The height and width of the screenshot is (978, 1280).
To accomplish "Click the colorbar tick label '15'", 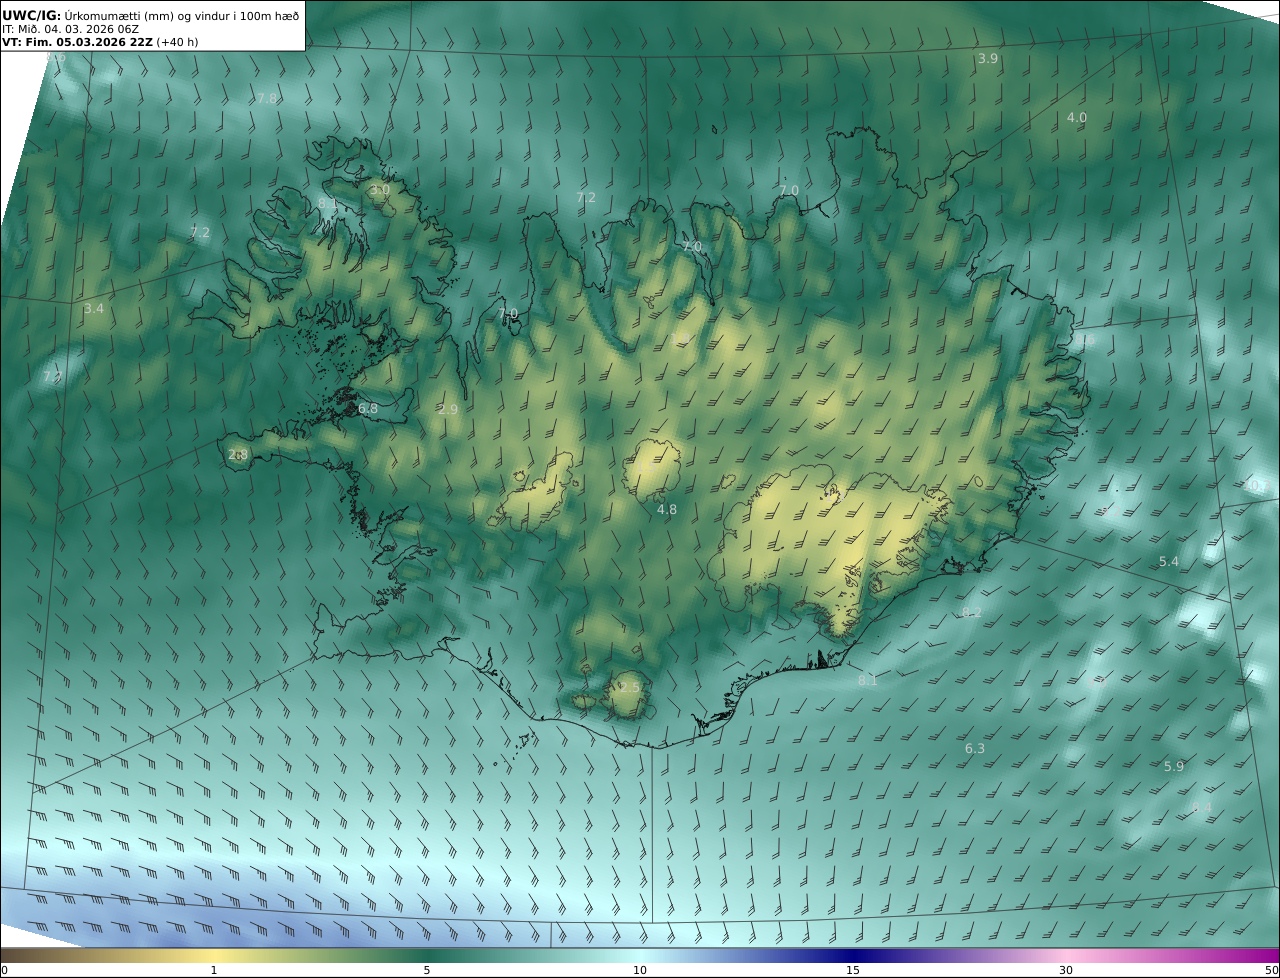I will pyautogui.click(x=853, y=970).
